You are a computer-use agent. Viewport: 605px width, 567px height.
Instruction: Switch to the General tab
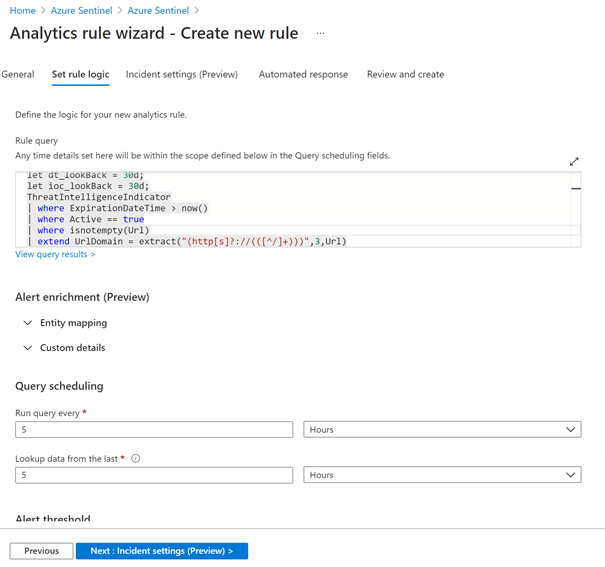[x=18, y=75]
